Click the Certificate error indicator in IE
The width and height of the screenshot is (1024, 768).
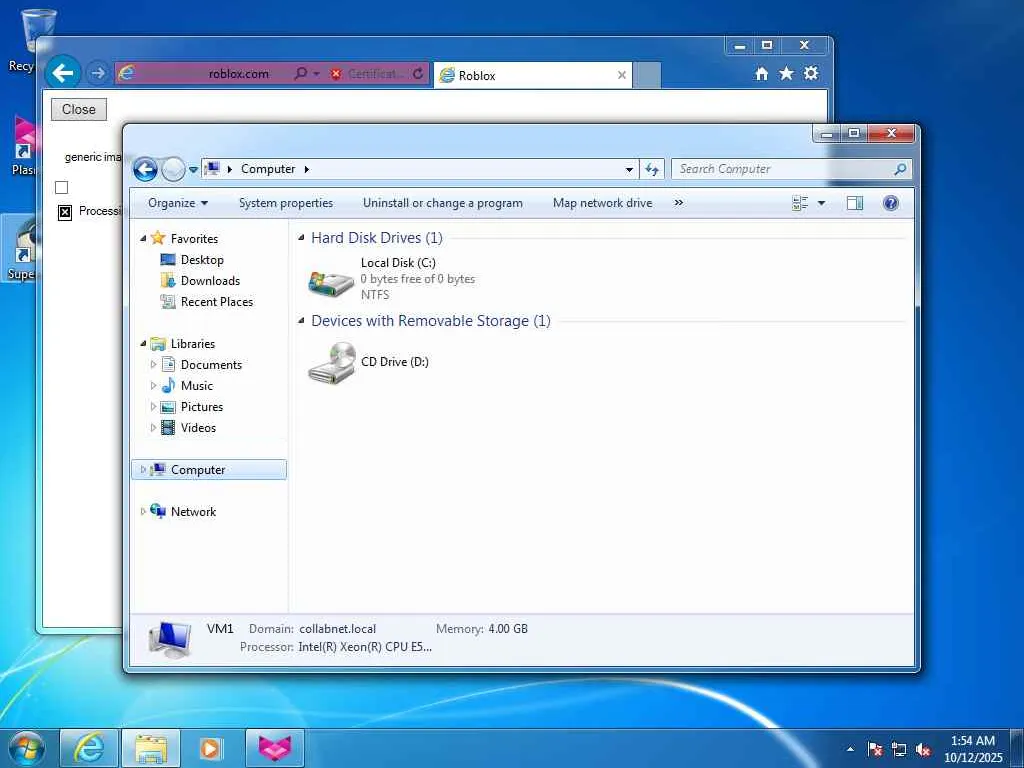[367, 74]
